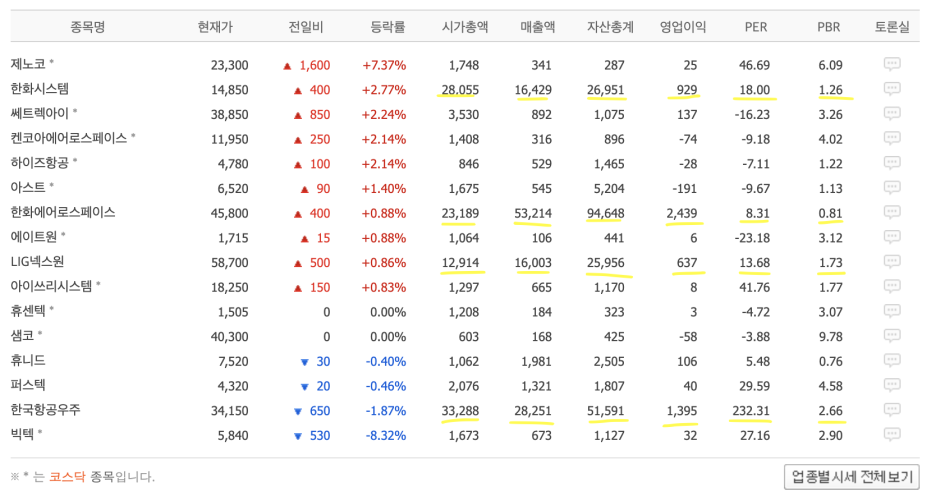Open the discussion room icon for 아이쓰리시스템
Screen dimensions: 936x496
coord(892,286)
